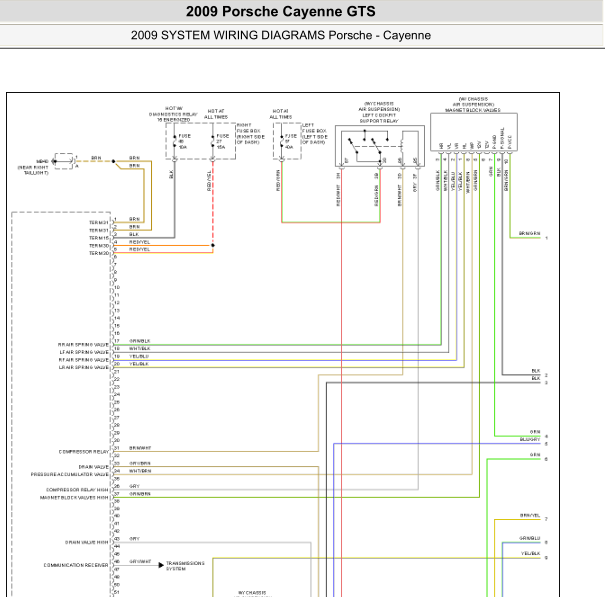The width and height of the screenshot is (605, 597).
Task: Click 'GRN/BLU' label at connector 8
Action: pos(529,538)
